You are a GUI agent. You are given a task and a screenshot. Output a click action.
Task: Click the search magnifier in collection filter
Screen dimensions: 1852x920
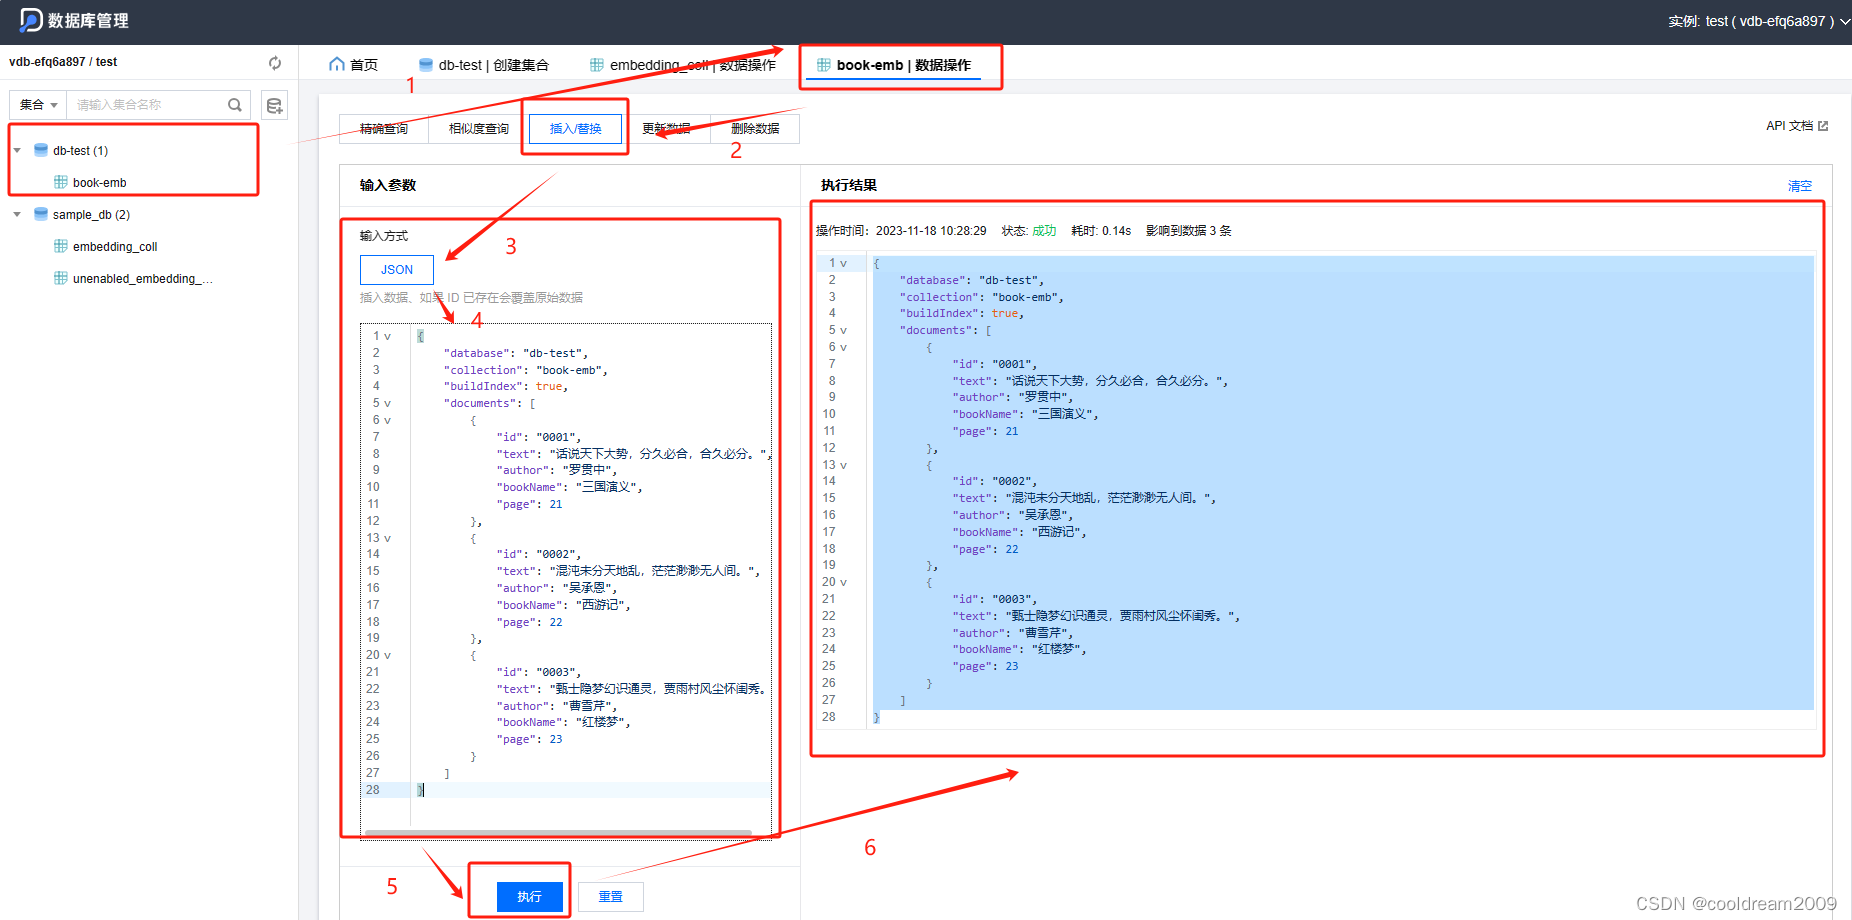[x=235, y=104]
